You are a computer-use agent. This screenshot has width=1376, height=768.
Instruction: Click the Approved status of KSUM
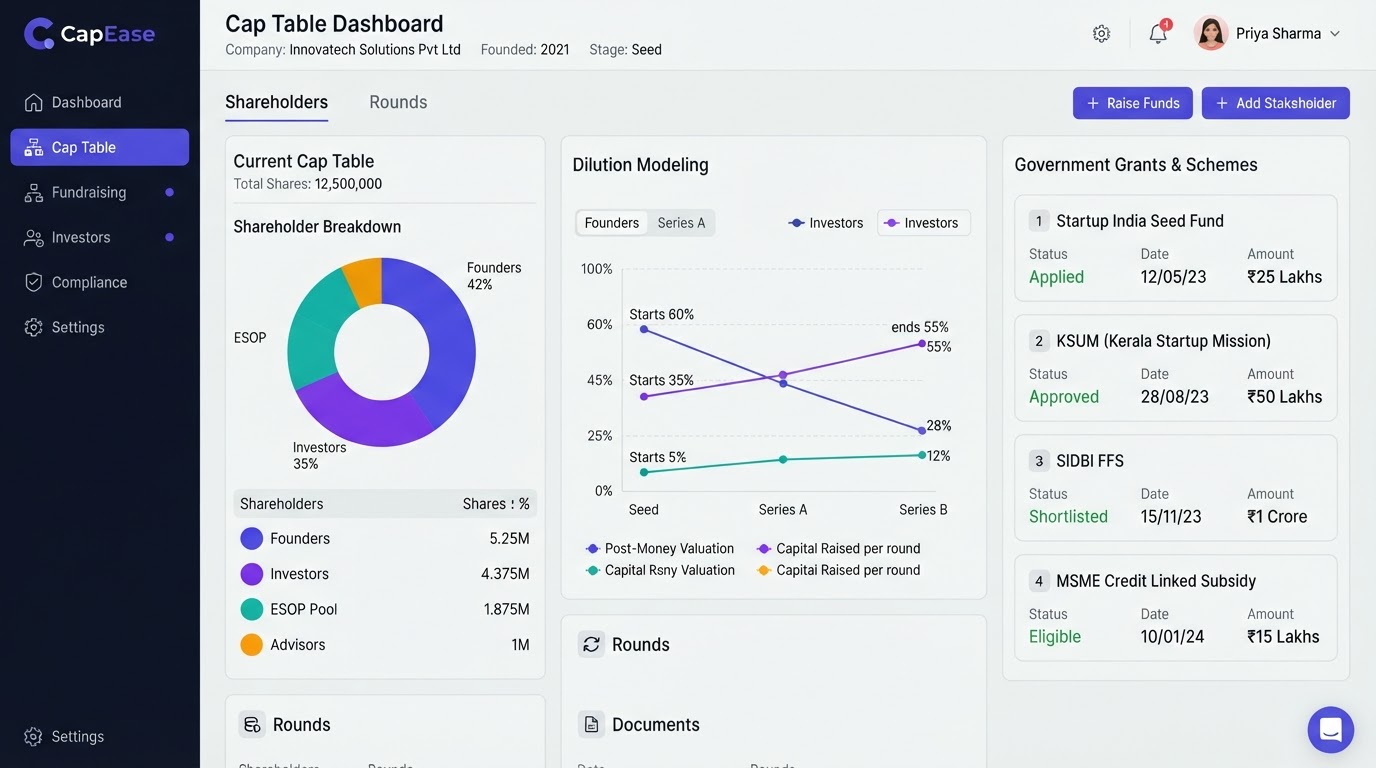1064,397
